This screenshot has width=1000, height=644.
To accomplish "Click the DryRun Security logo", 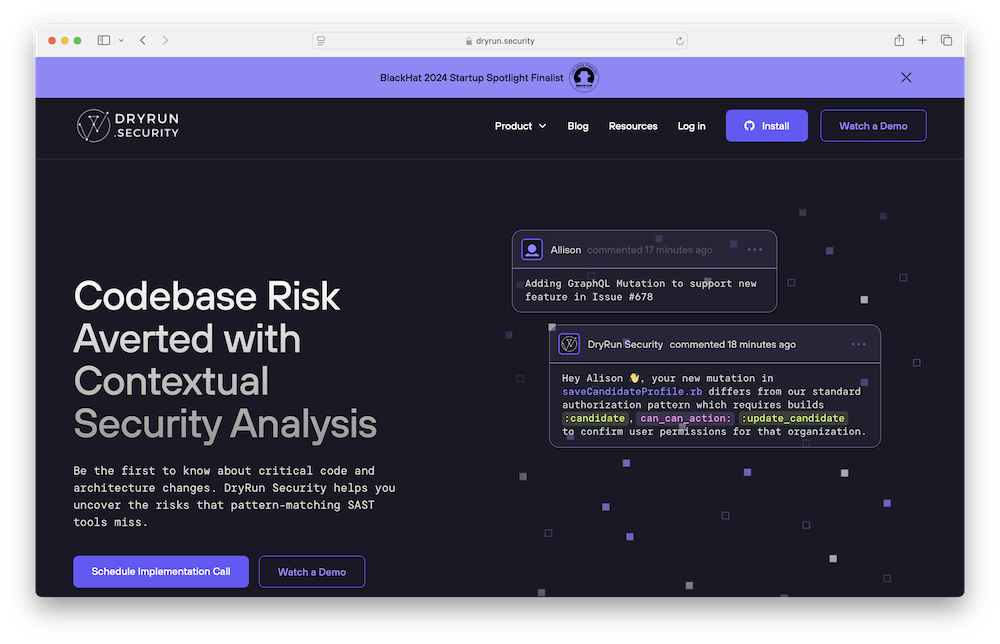I will 128,126.
